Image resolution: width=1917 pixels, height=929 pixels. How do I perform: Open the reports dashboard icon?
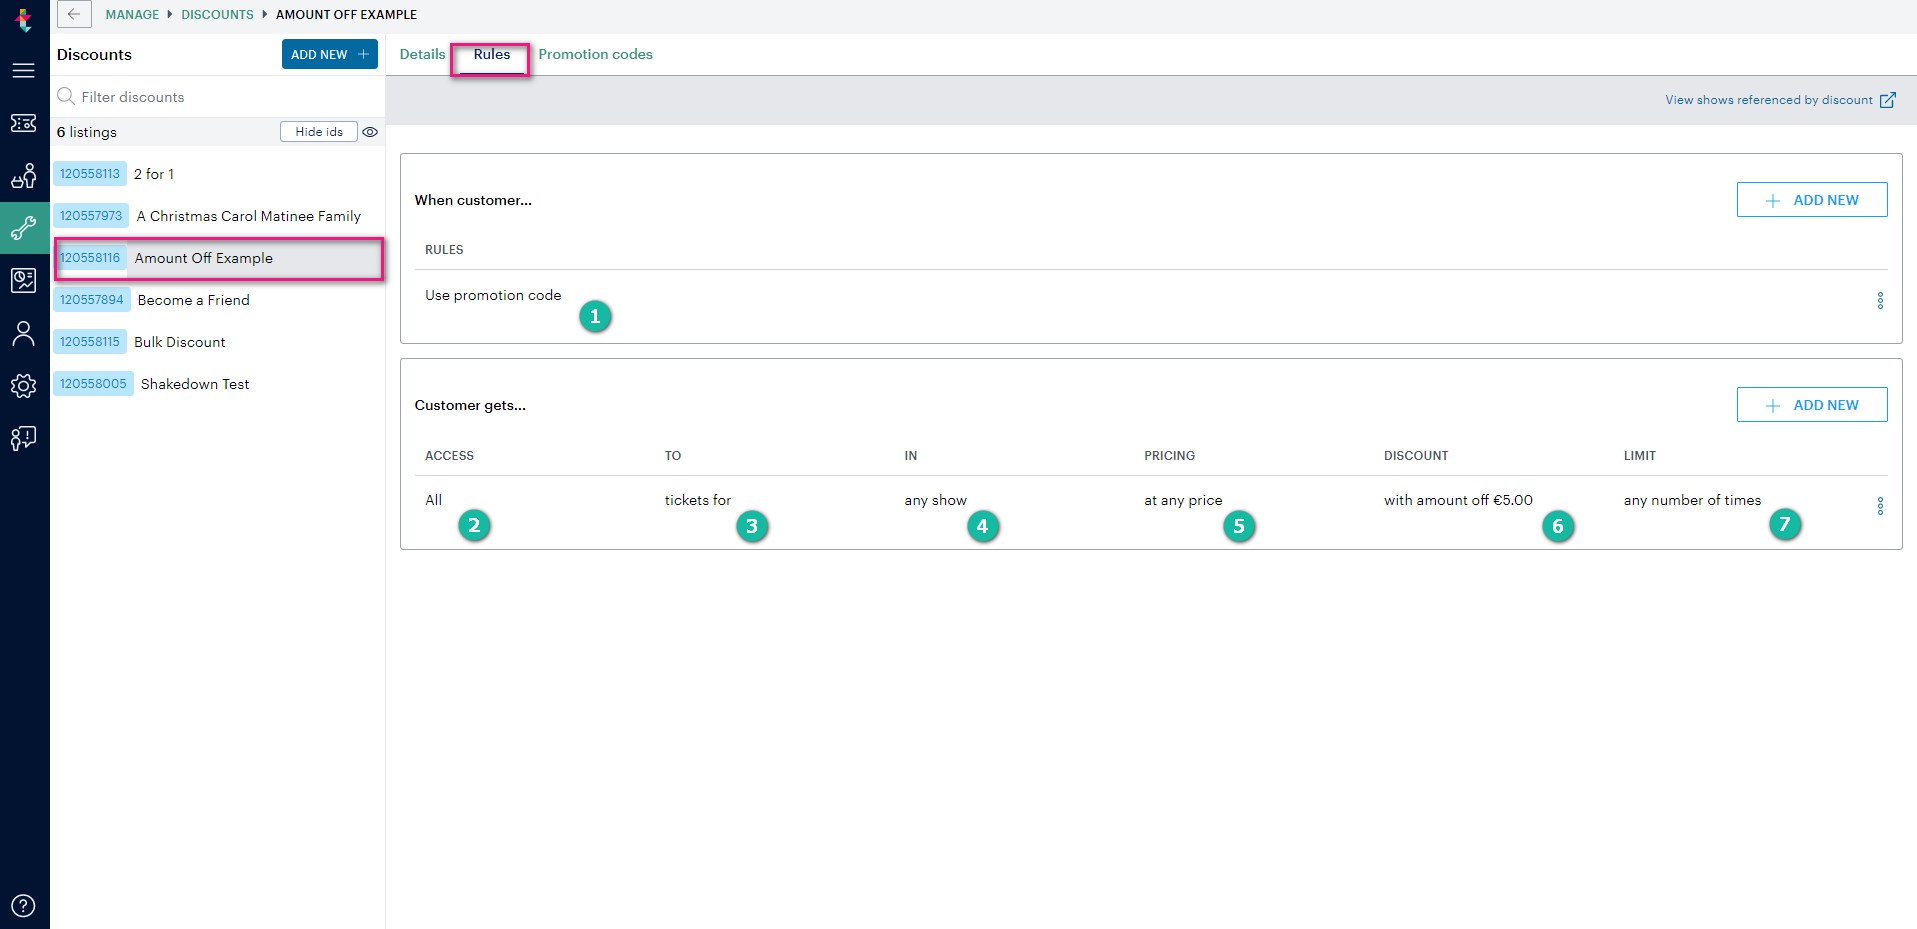(23, 280)
